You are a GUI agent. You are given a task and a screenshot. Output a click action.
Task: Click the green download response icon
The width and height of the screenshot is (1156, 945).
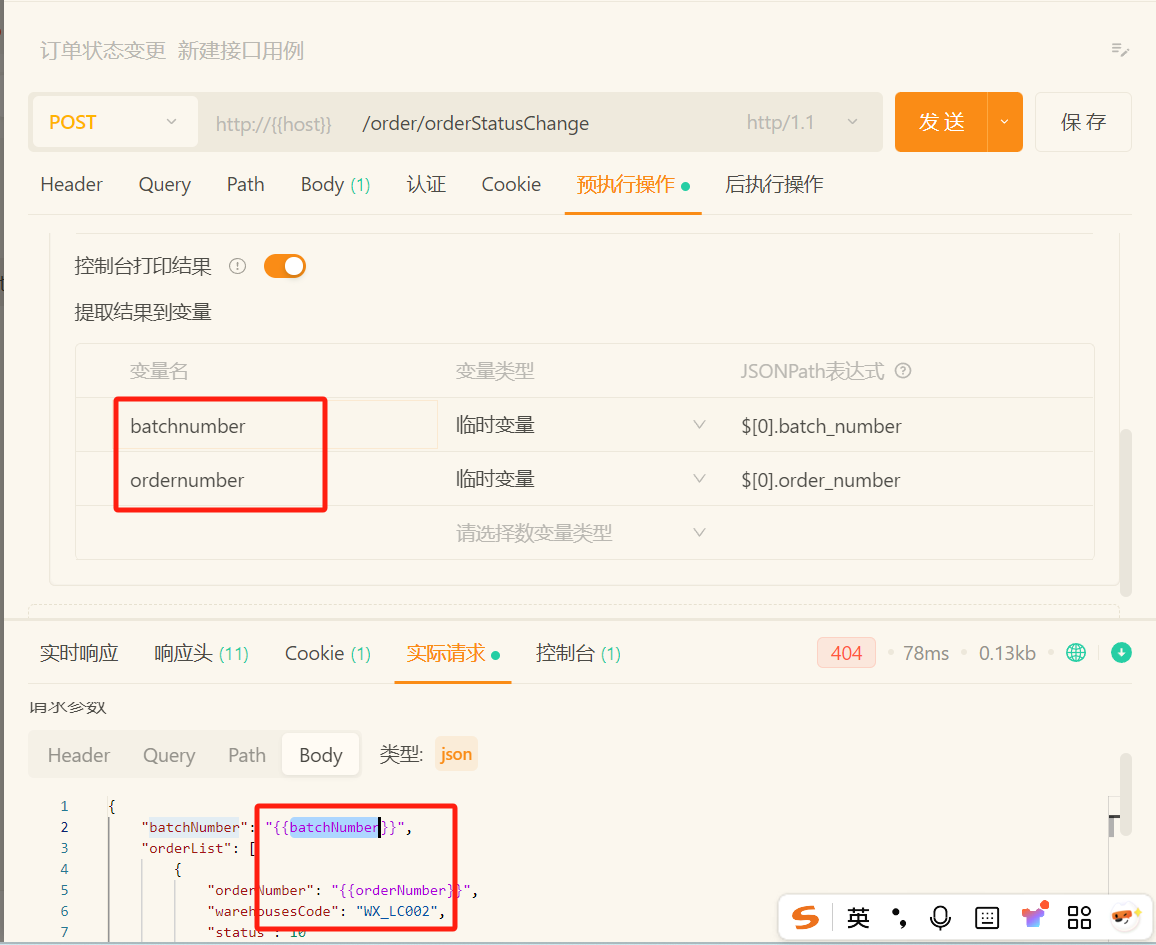click(x=1121, y=652)
